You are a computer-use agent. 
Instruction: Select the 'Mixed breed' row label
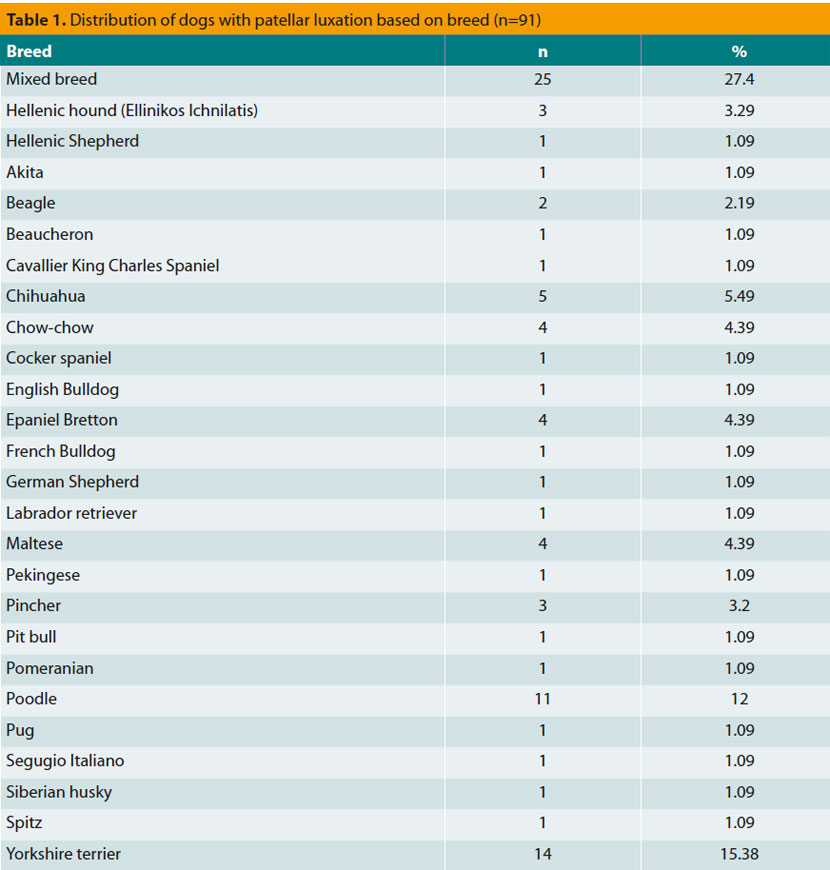52,79
